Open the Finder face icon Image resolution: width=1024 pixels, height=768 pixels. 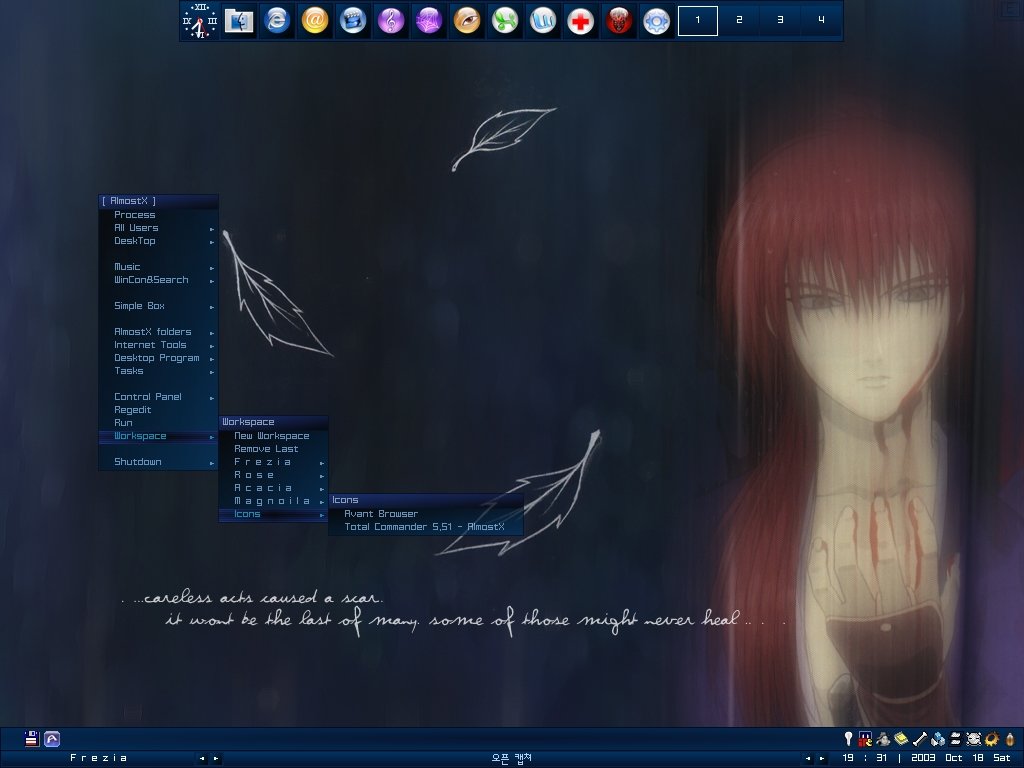pyautogui.click(x=239, y=20)
